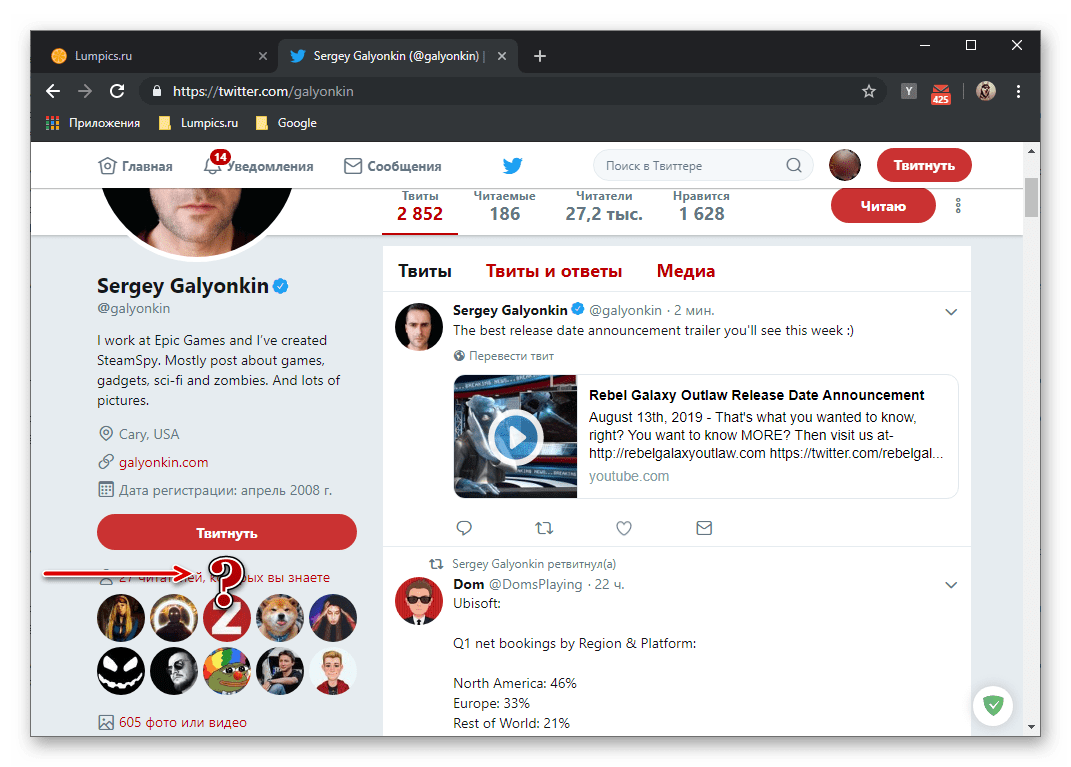
Task: Open the Gmail extension icon showing 425
Action: (940, 92)
